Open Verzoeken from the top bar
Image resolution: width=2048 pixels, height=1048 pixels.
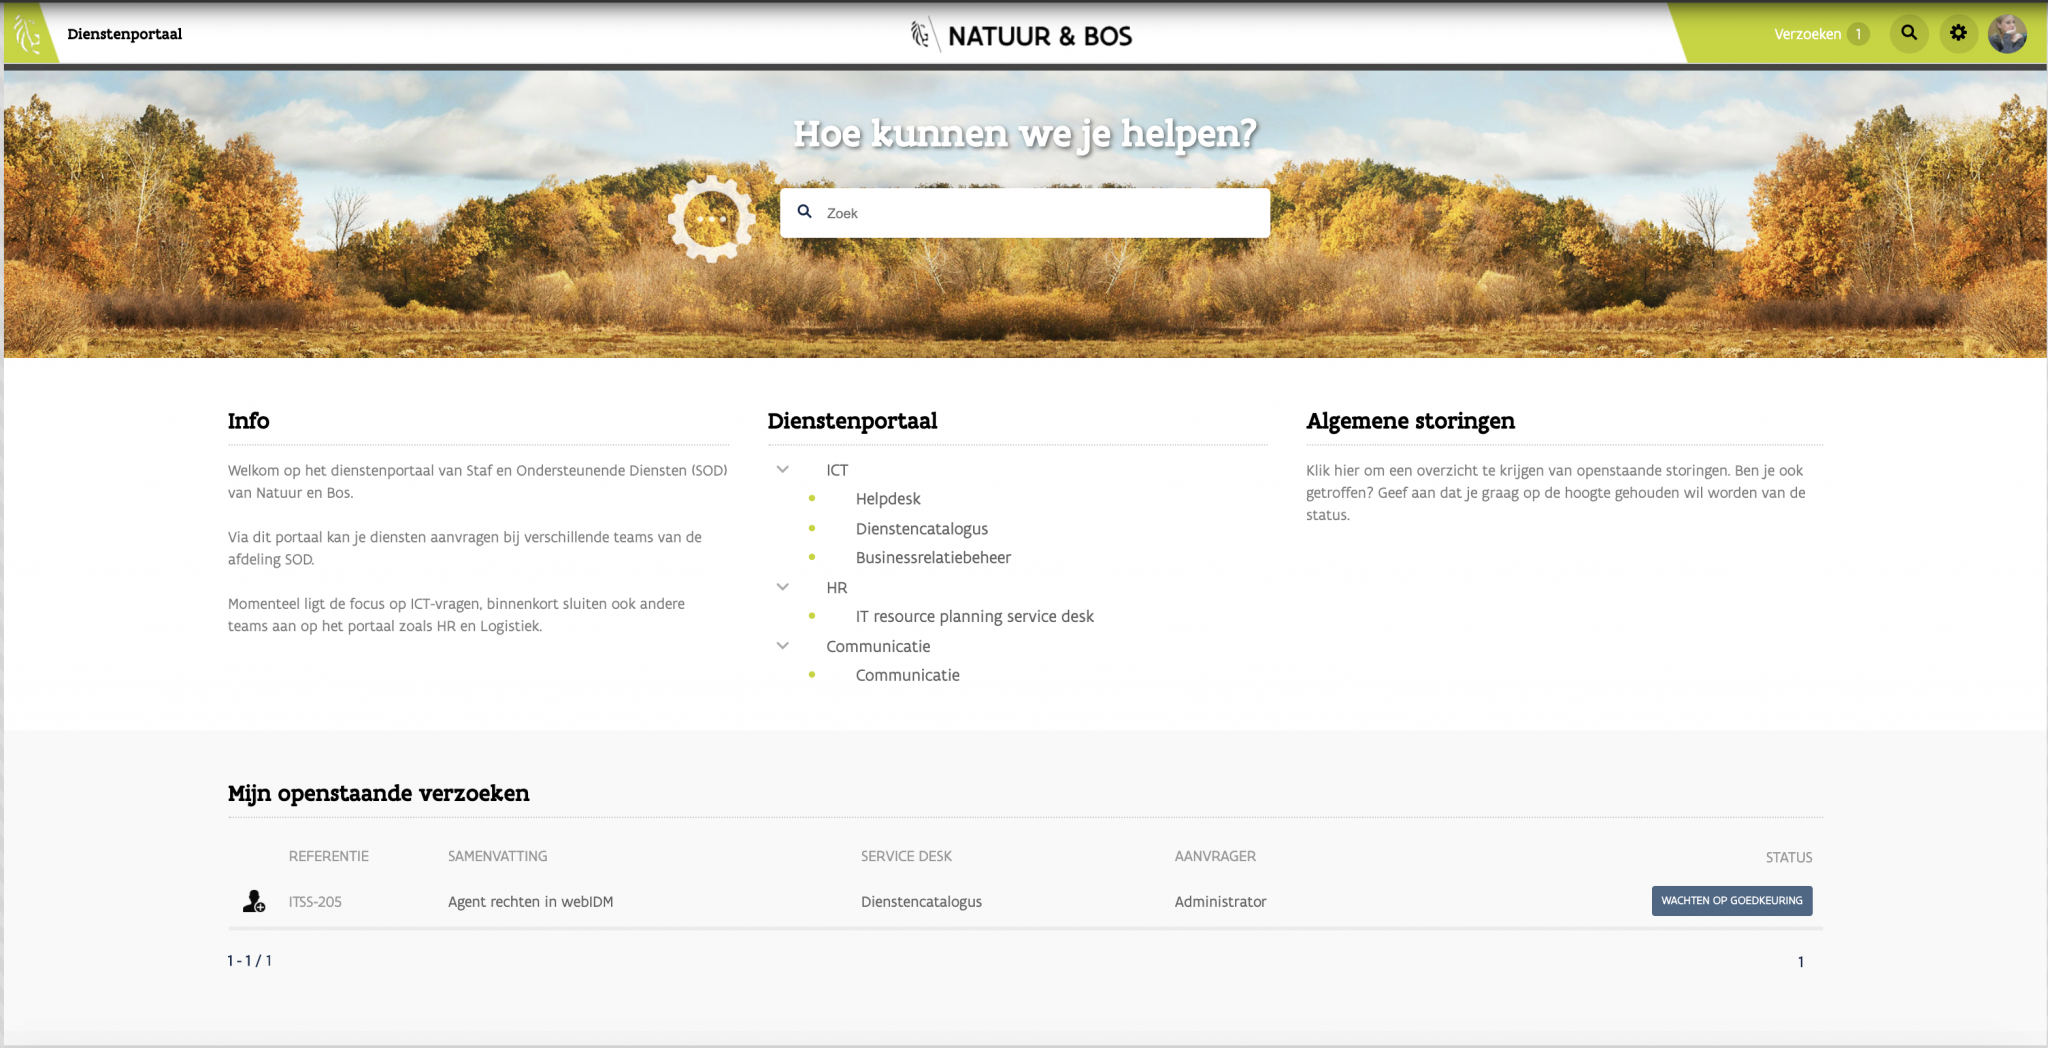pos(1806,33)
